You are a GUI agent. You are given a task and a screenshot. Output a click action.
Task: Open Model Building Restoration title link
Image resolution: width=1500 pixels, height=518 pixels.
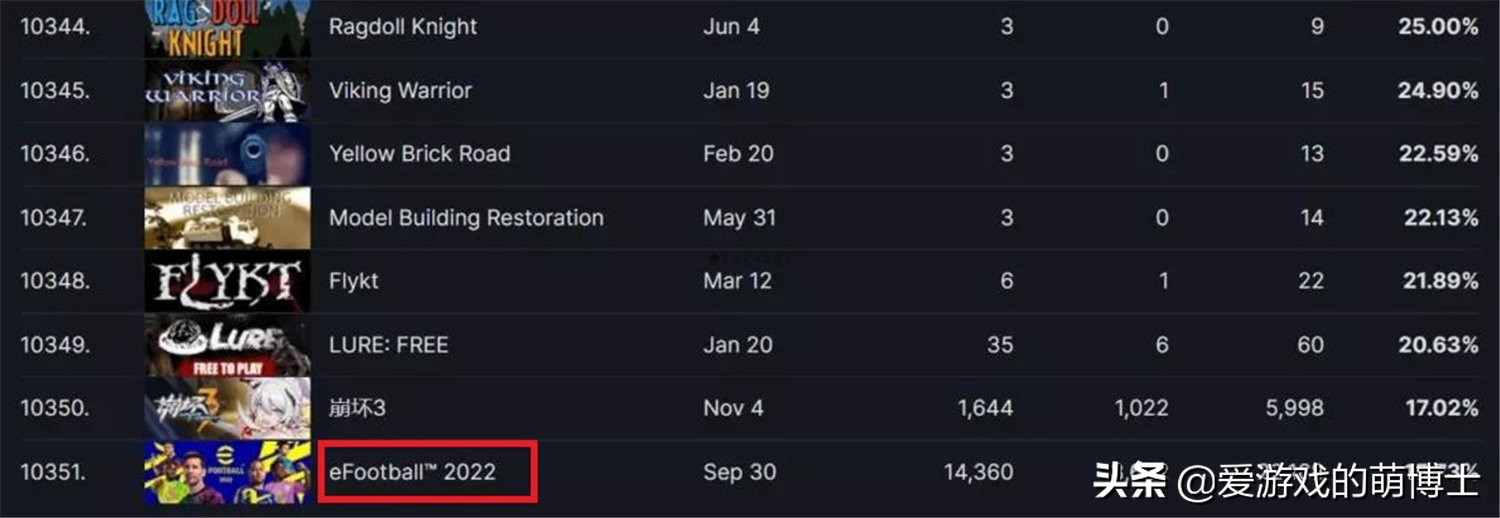(466, 218)
